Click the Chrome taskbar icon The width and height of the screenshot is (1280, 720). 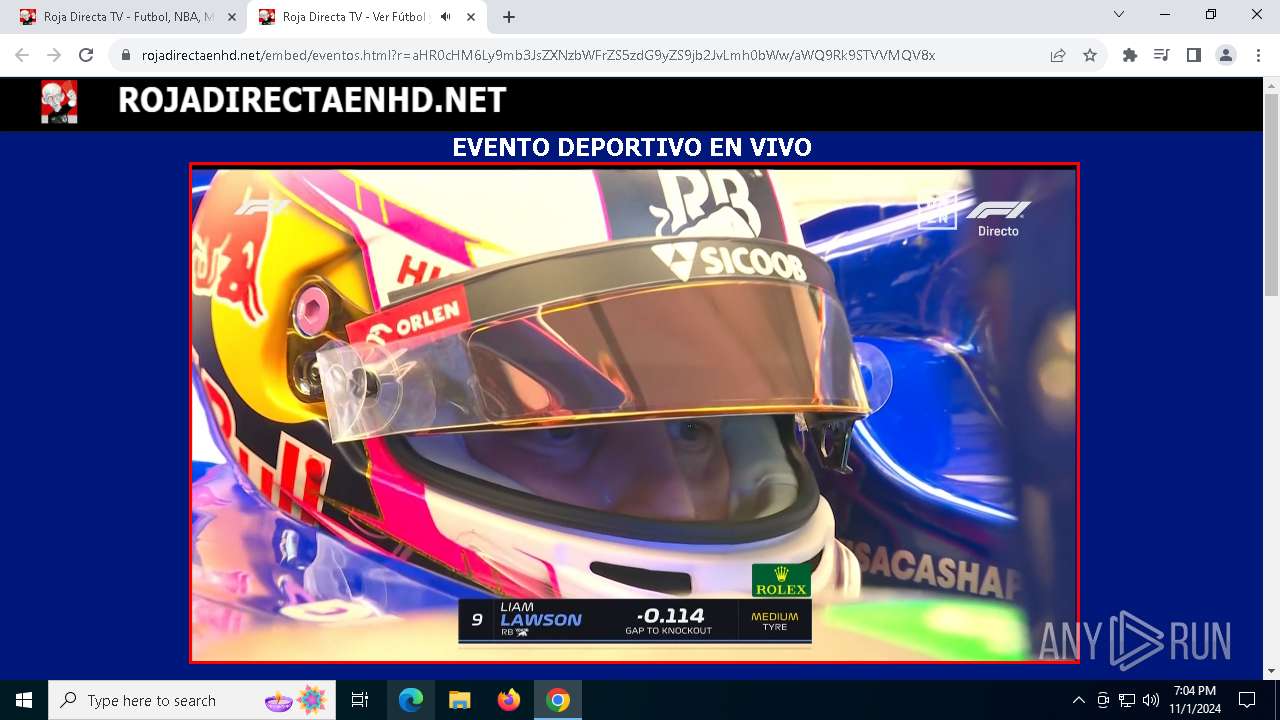tap(558, 700)
